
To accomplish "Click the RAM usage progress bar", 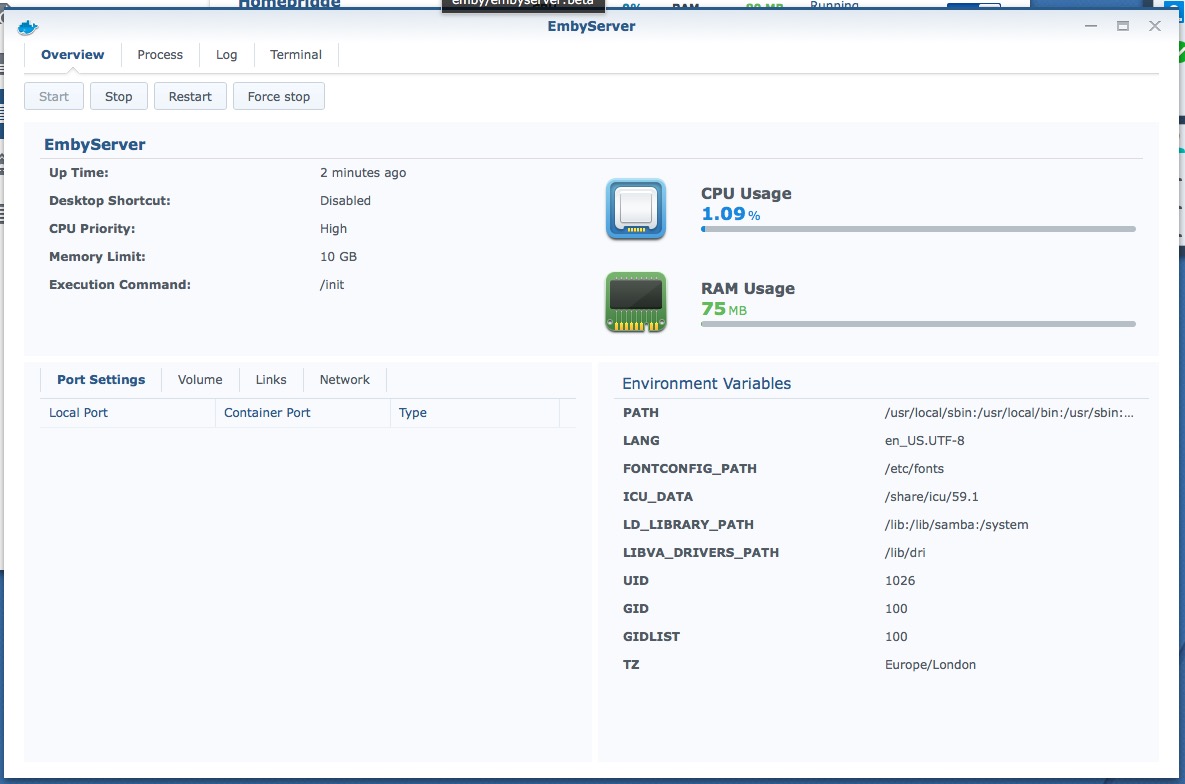I will tap(918, 324).
